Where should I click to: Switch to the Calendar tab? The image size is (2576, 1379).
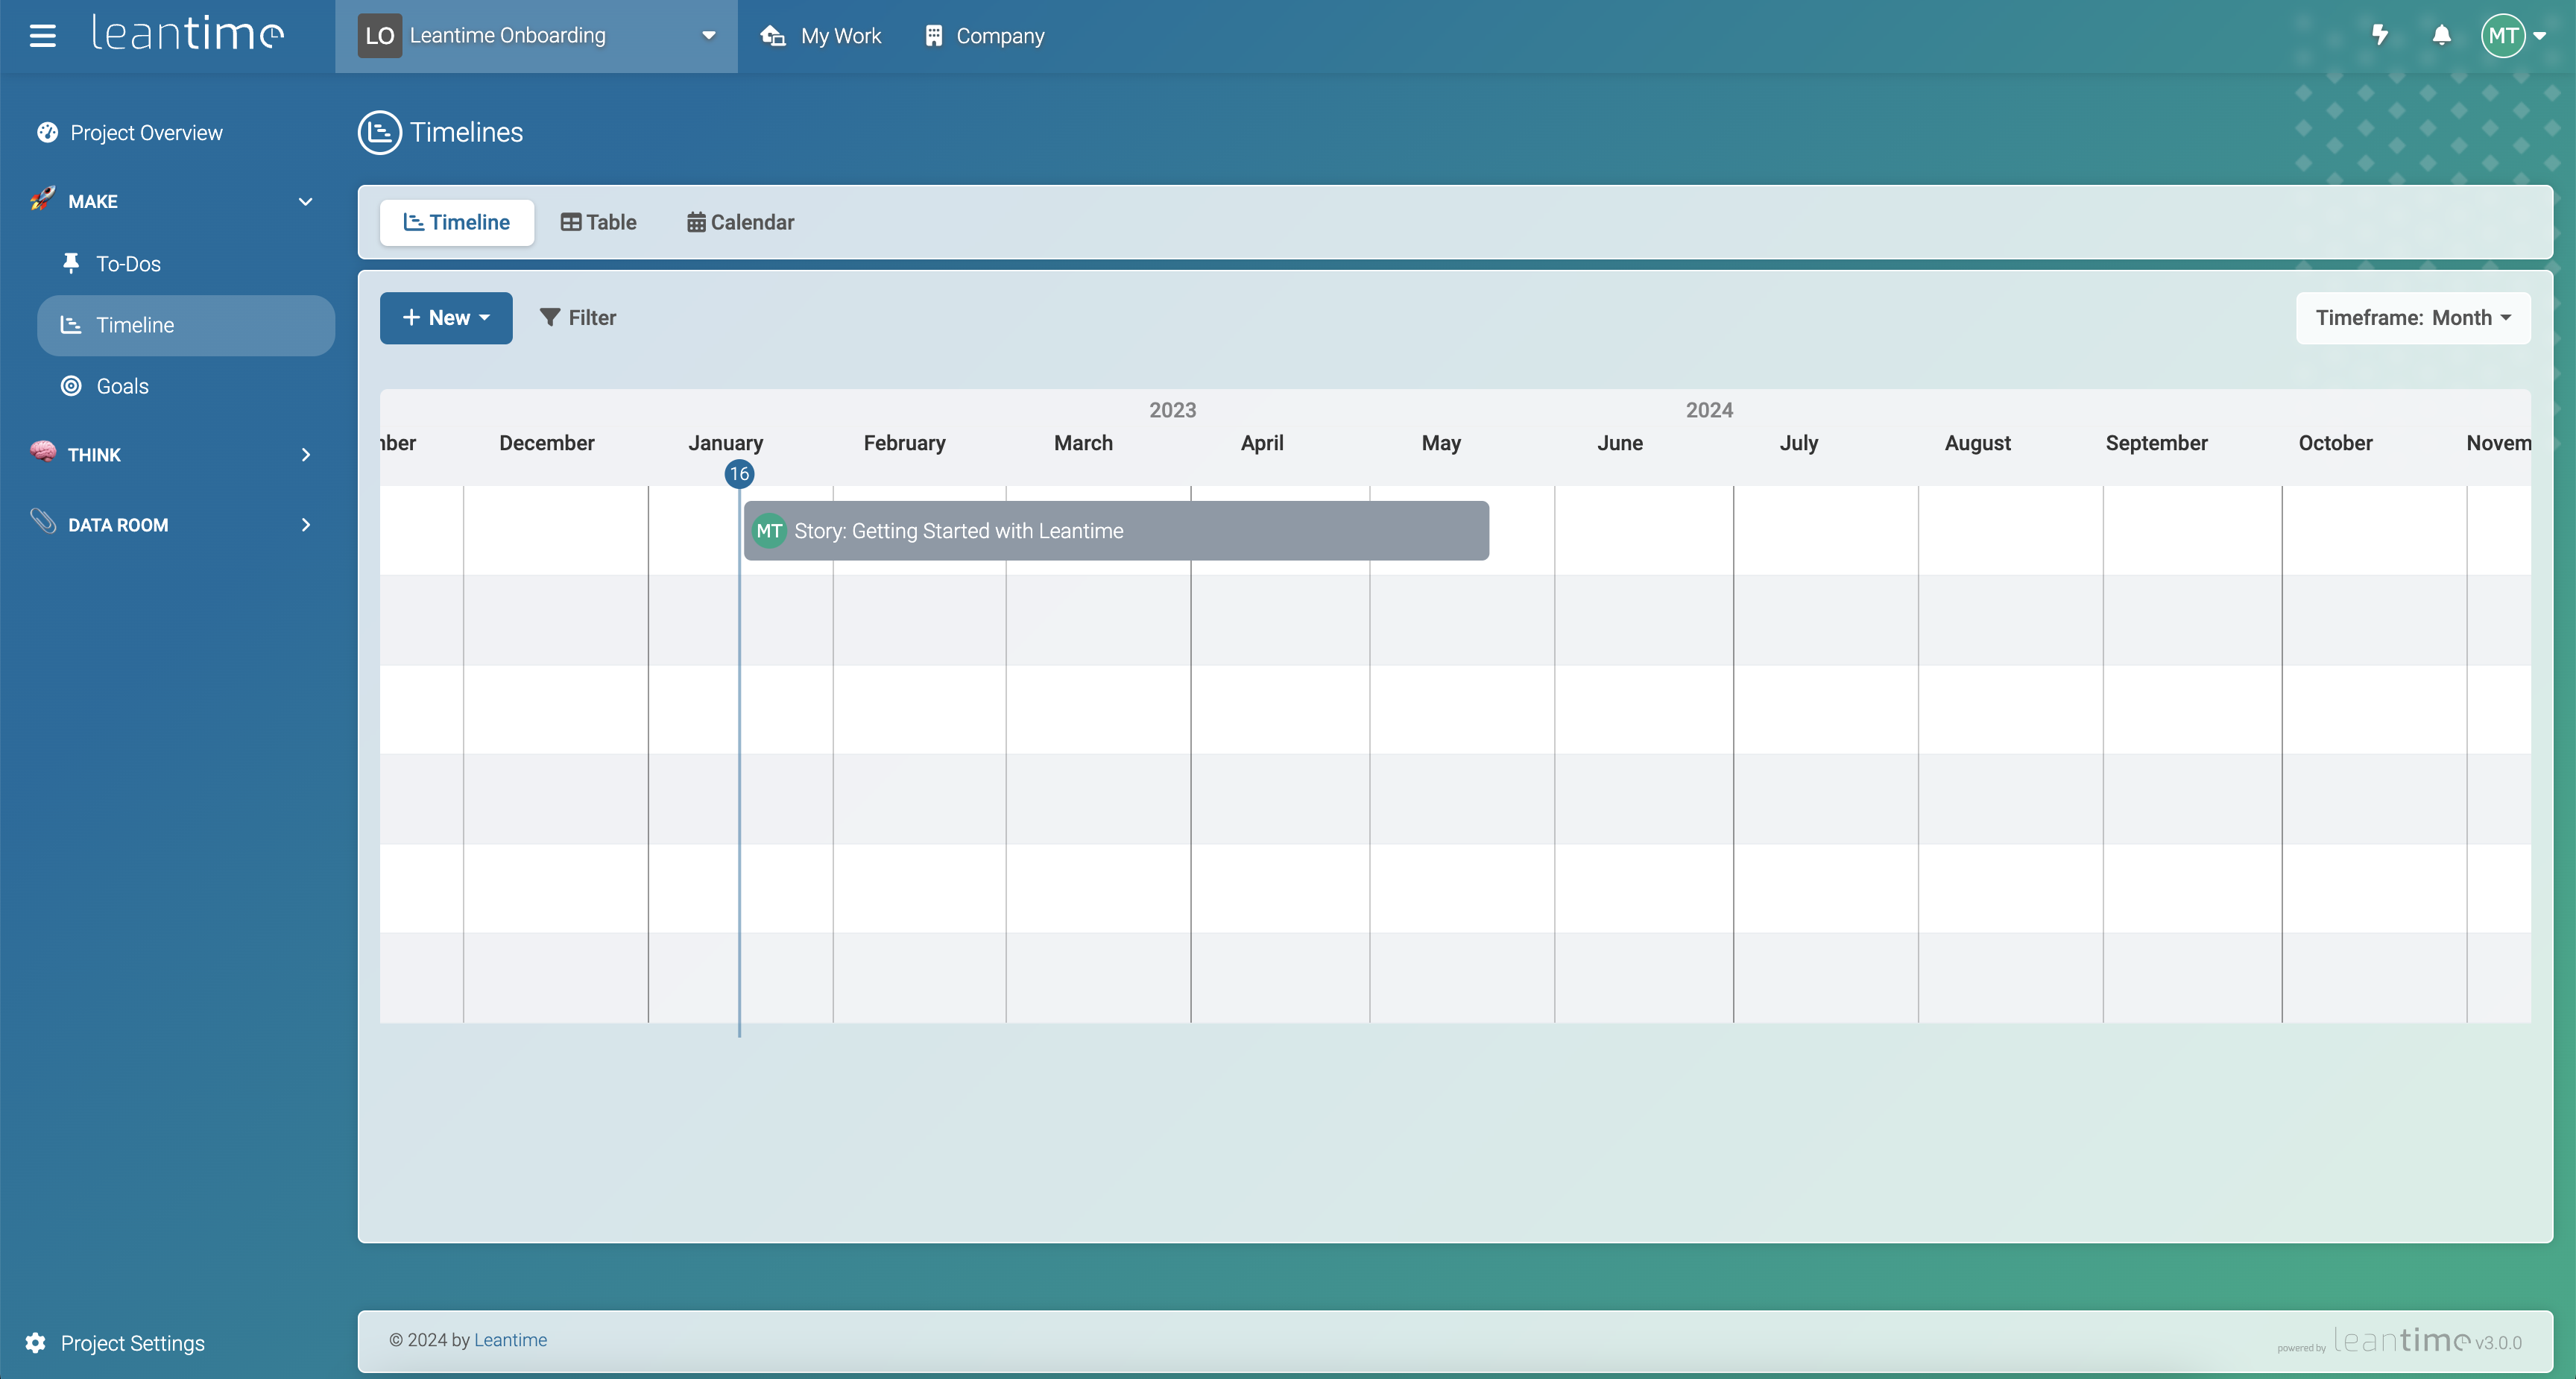pos(740,222)
